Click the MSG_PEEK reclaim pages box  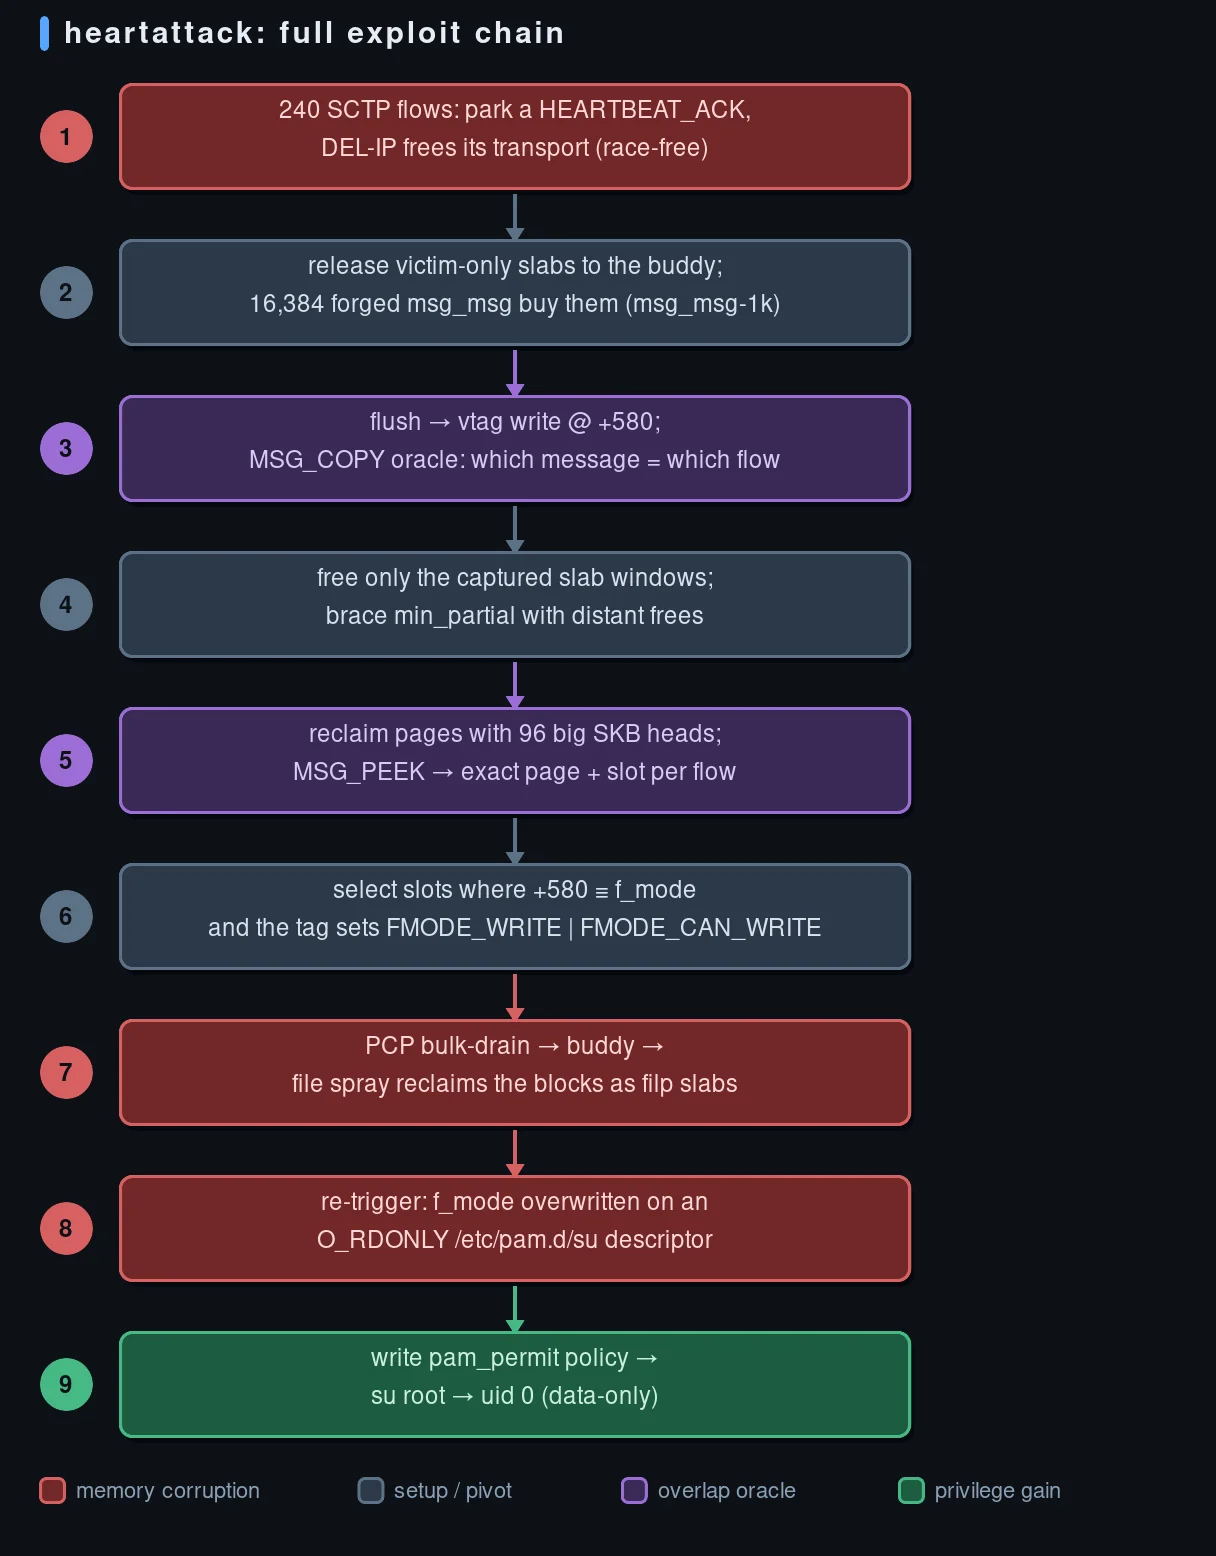(515, 761)
